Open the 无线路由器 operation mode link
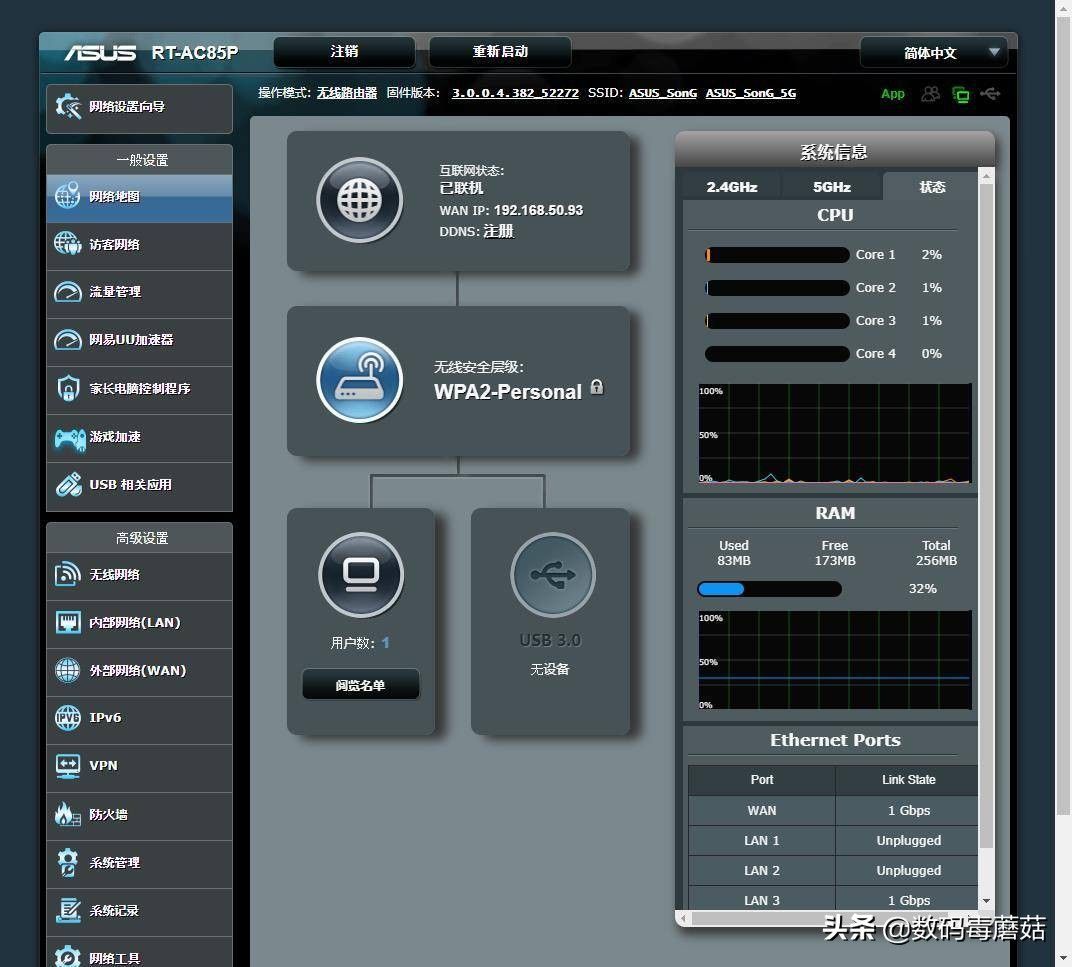This screenshot has width=1072, height=967. (347, 93)
